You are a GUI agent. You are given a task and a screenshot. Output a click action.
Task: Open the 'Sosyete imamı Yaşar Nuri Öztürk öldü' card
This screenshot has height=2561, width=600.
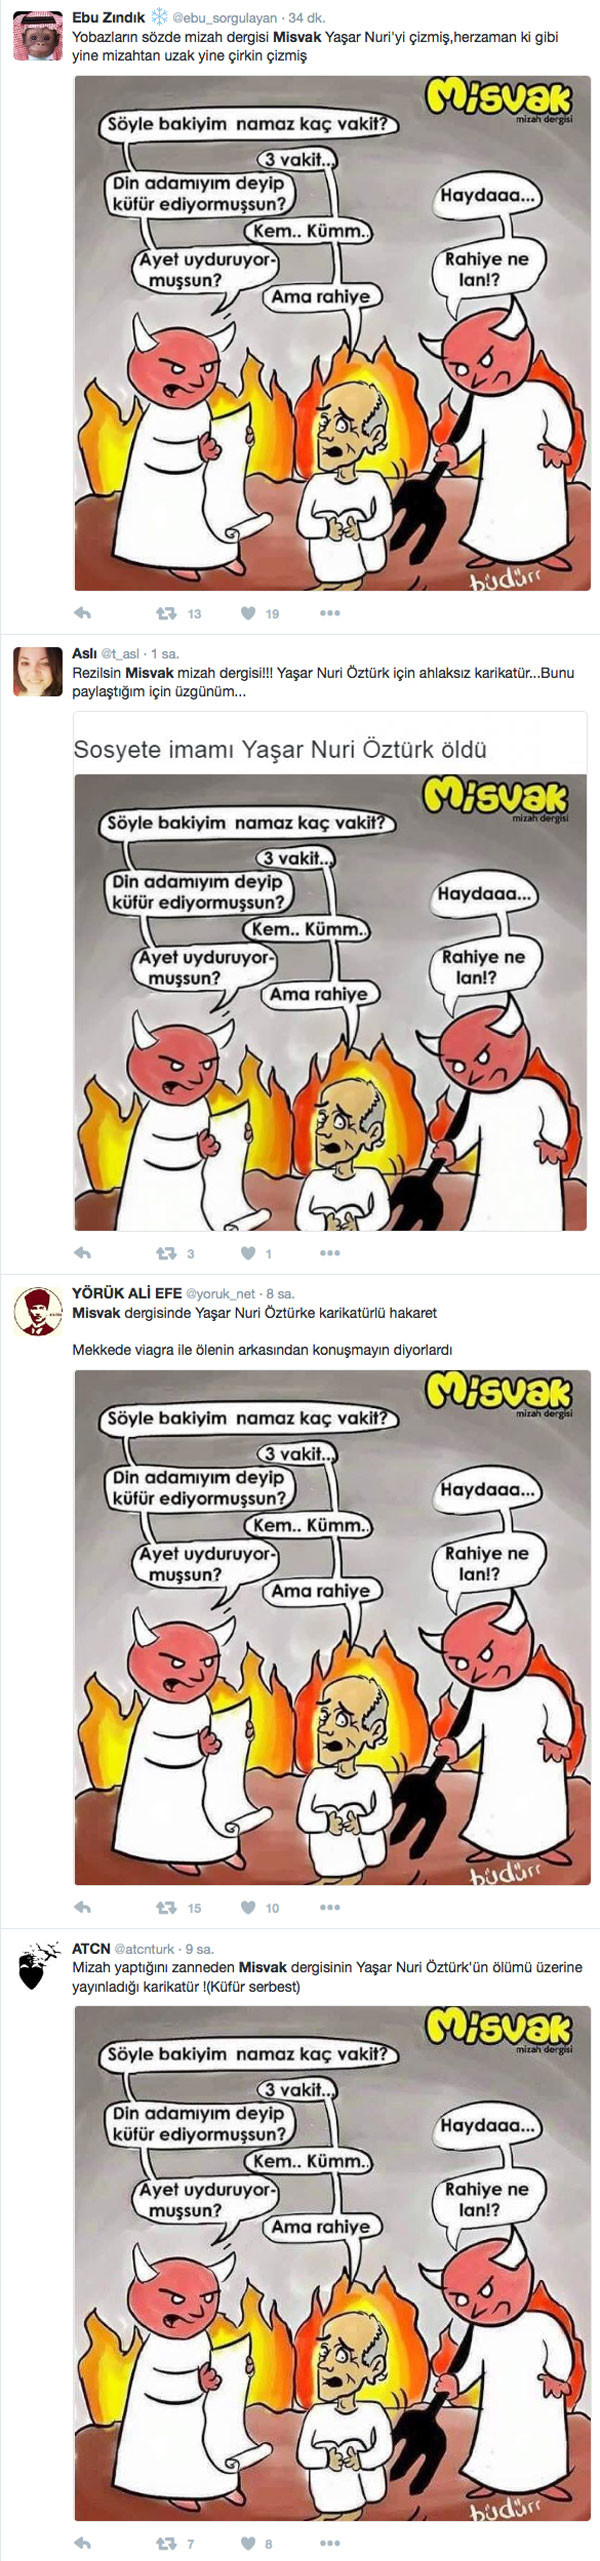click(x=330, y=971)
